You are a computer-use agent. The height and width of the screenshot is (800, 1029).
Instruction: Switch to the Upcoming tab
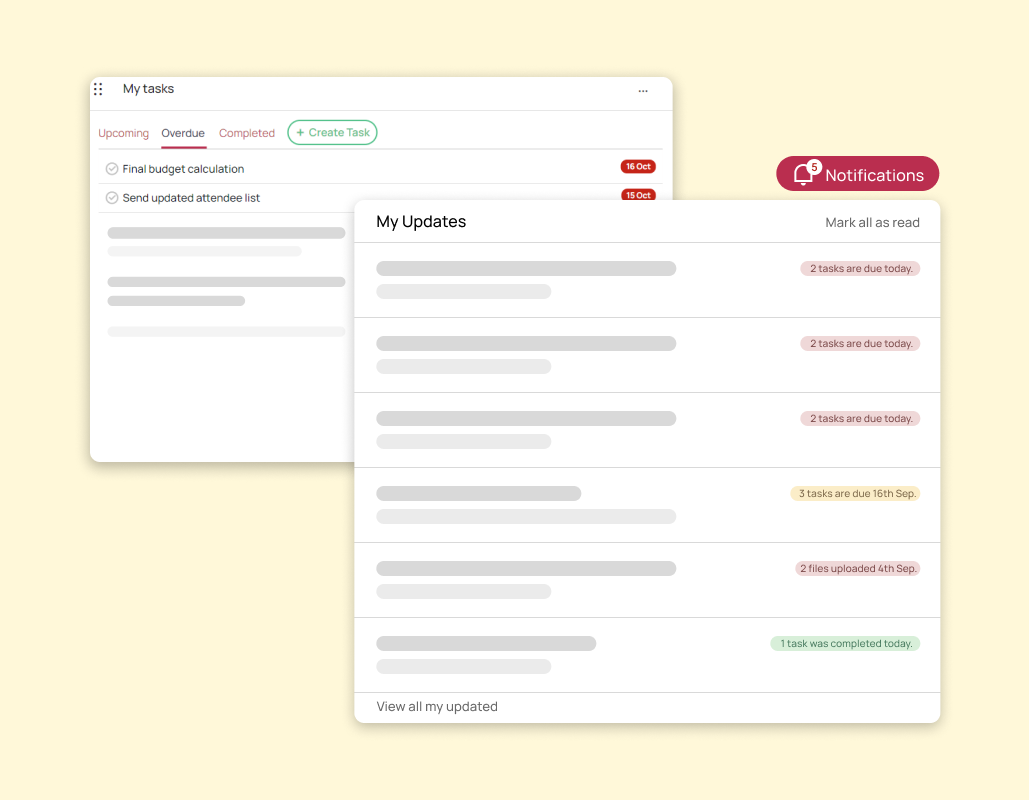[123, 133]
